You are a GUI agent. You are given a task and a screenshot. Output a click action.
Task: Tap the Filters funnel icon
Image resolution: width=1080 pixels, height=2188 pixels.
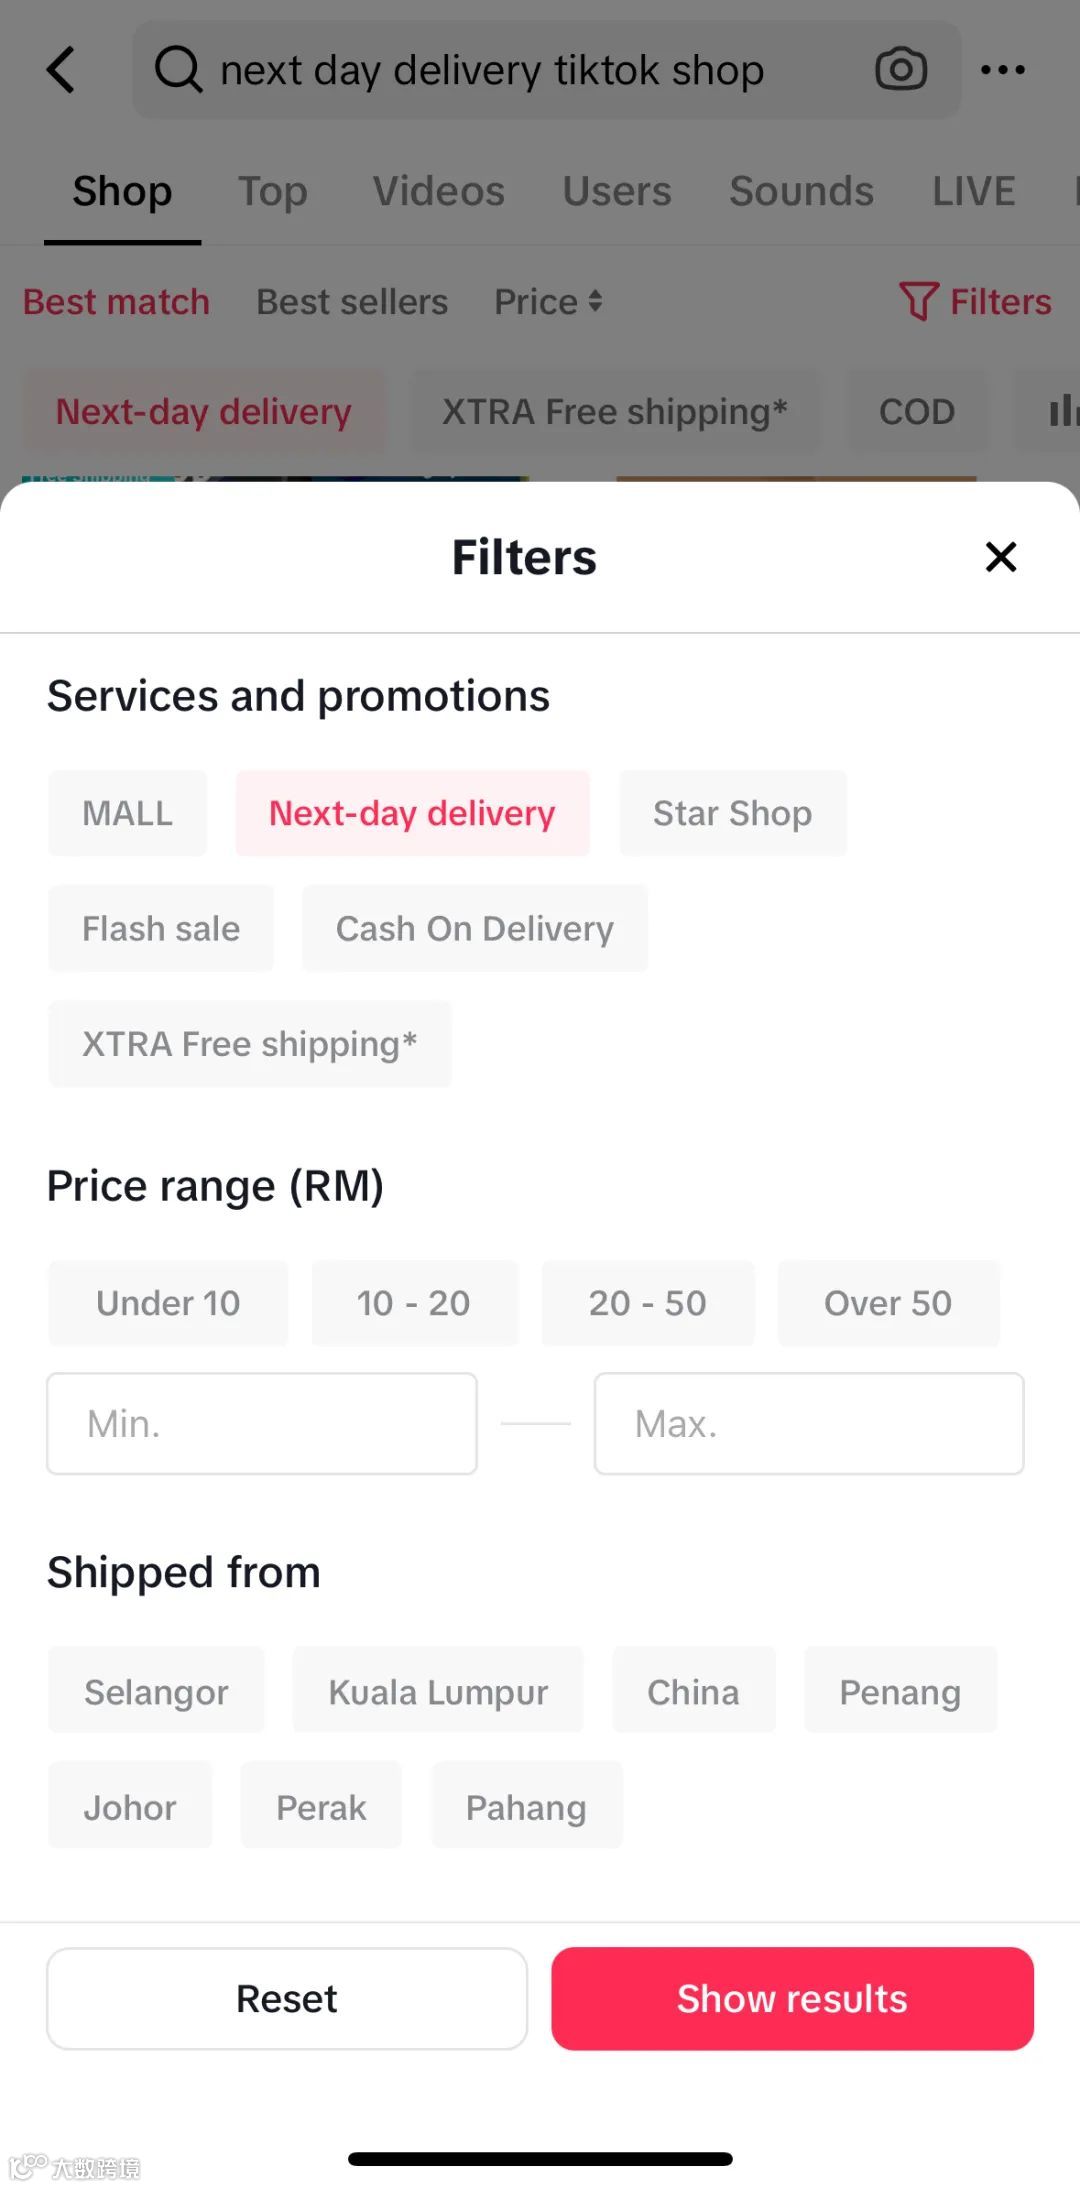(917, 302)
